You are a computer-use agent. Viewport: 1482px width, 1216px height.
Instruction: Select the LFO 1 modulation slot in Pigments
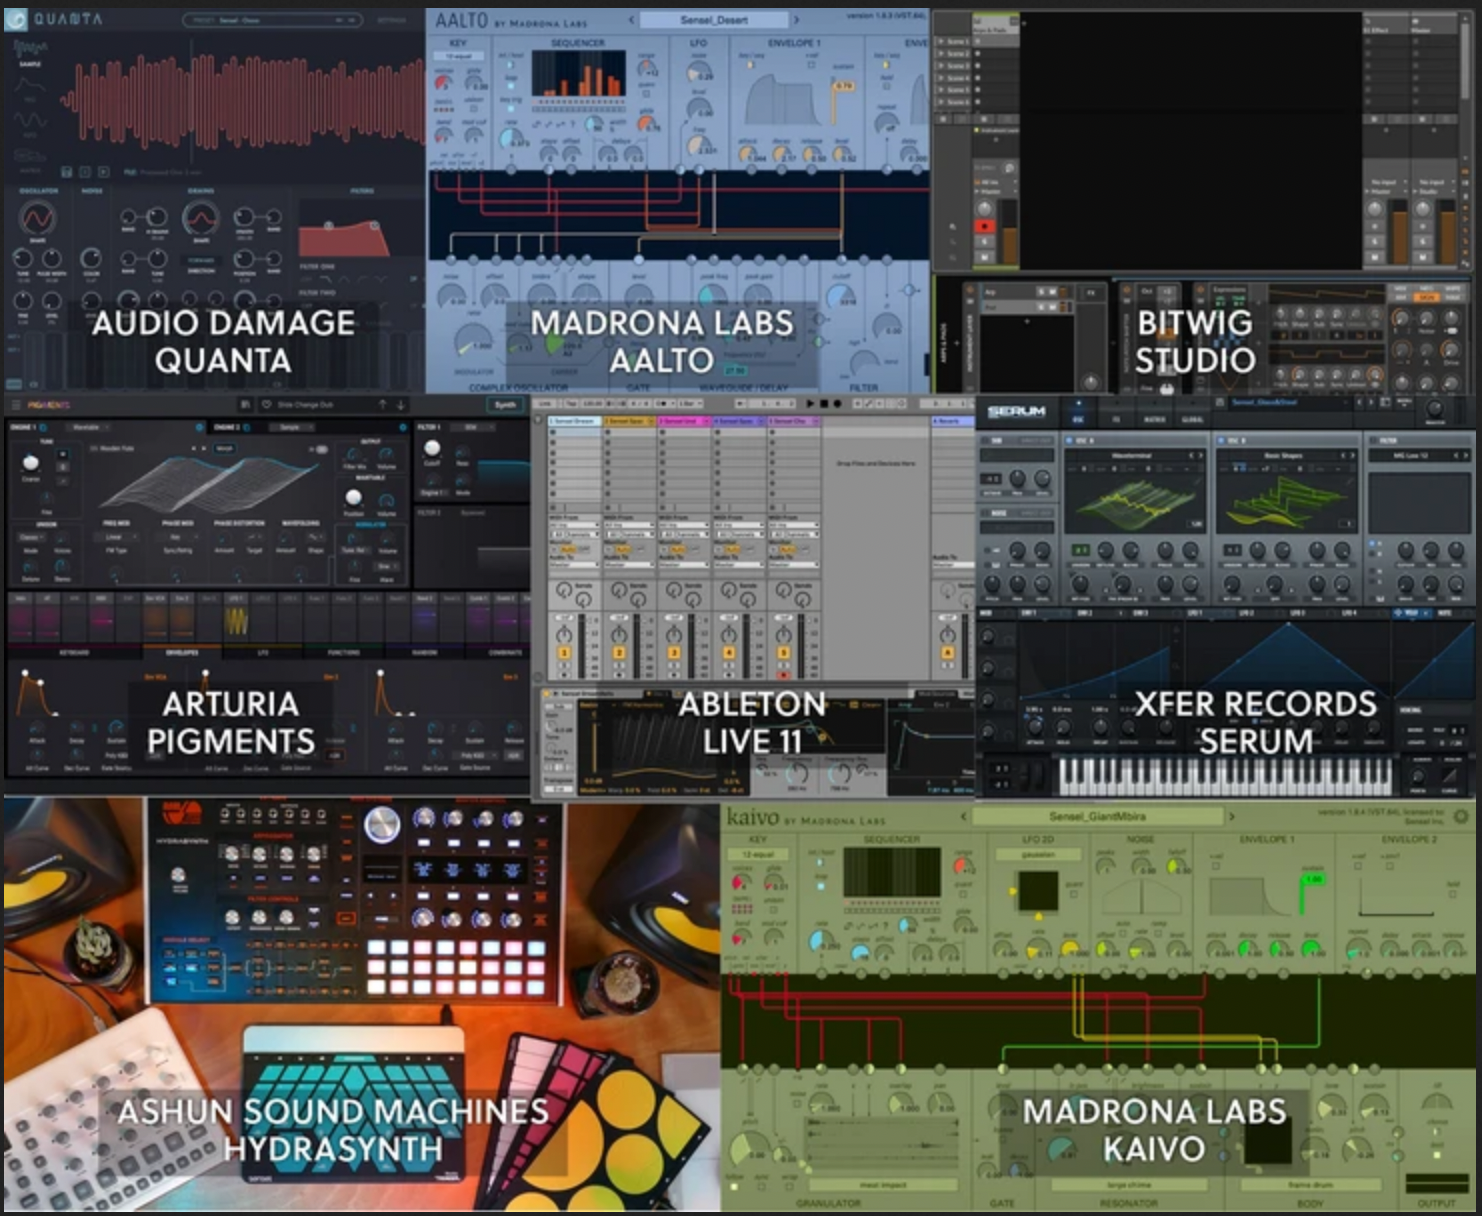(236, 618)
